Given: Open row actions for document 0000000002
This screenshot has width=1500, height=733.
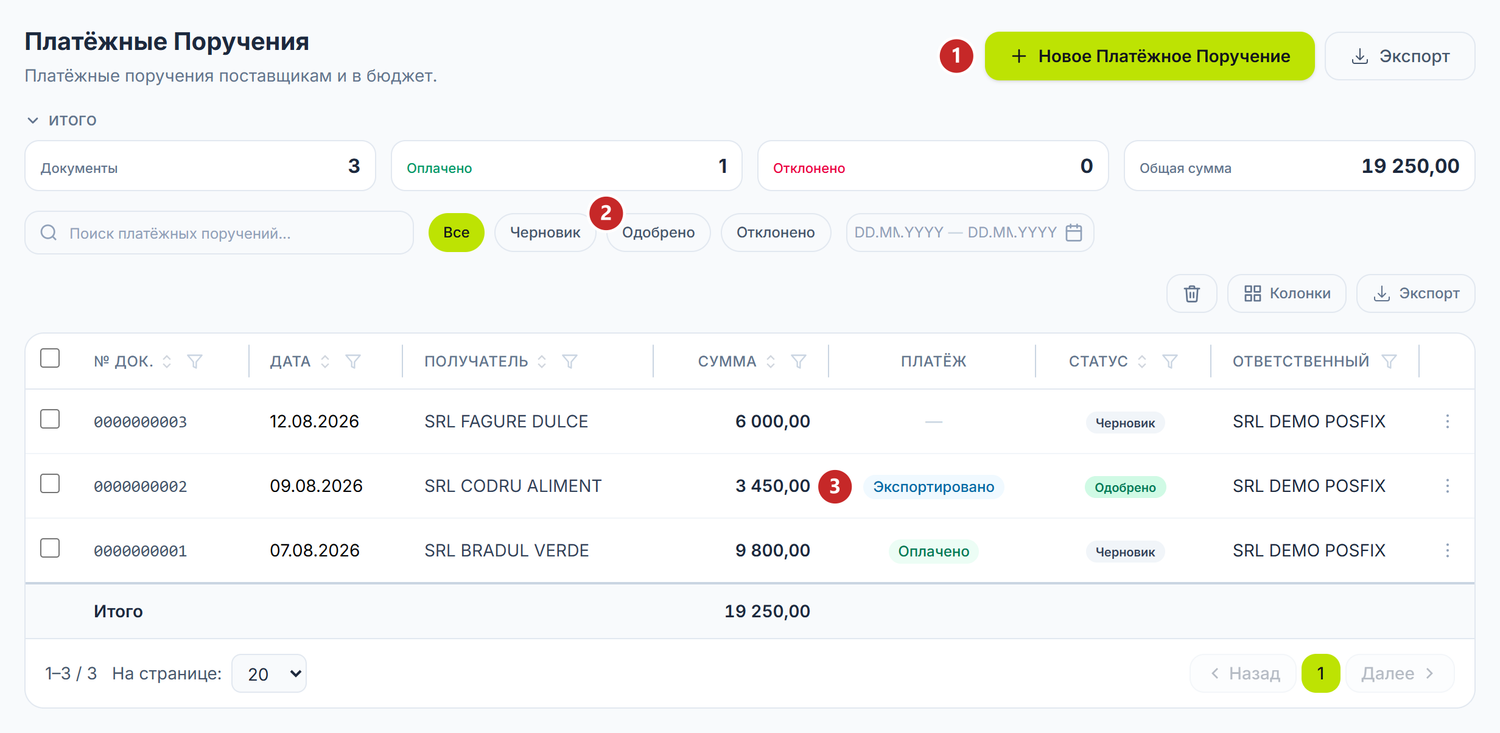Looking at the screenshot, I should point(1447,486).
